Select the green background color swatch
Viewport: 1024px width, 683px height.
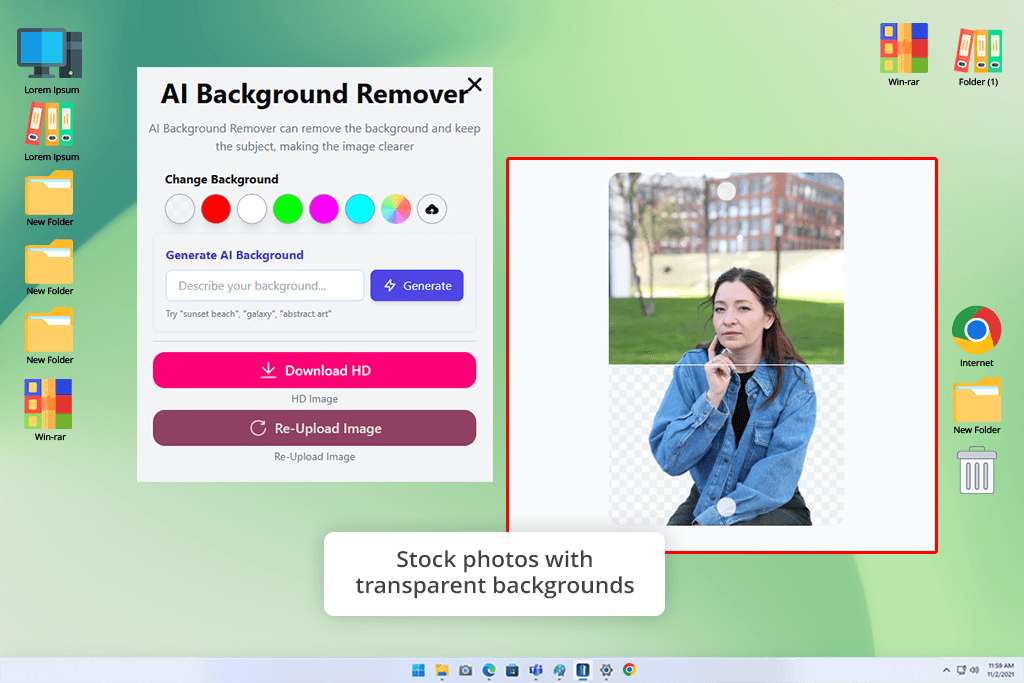point(288,209)
